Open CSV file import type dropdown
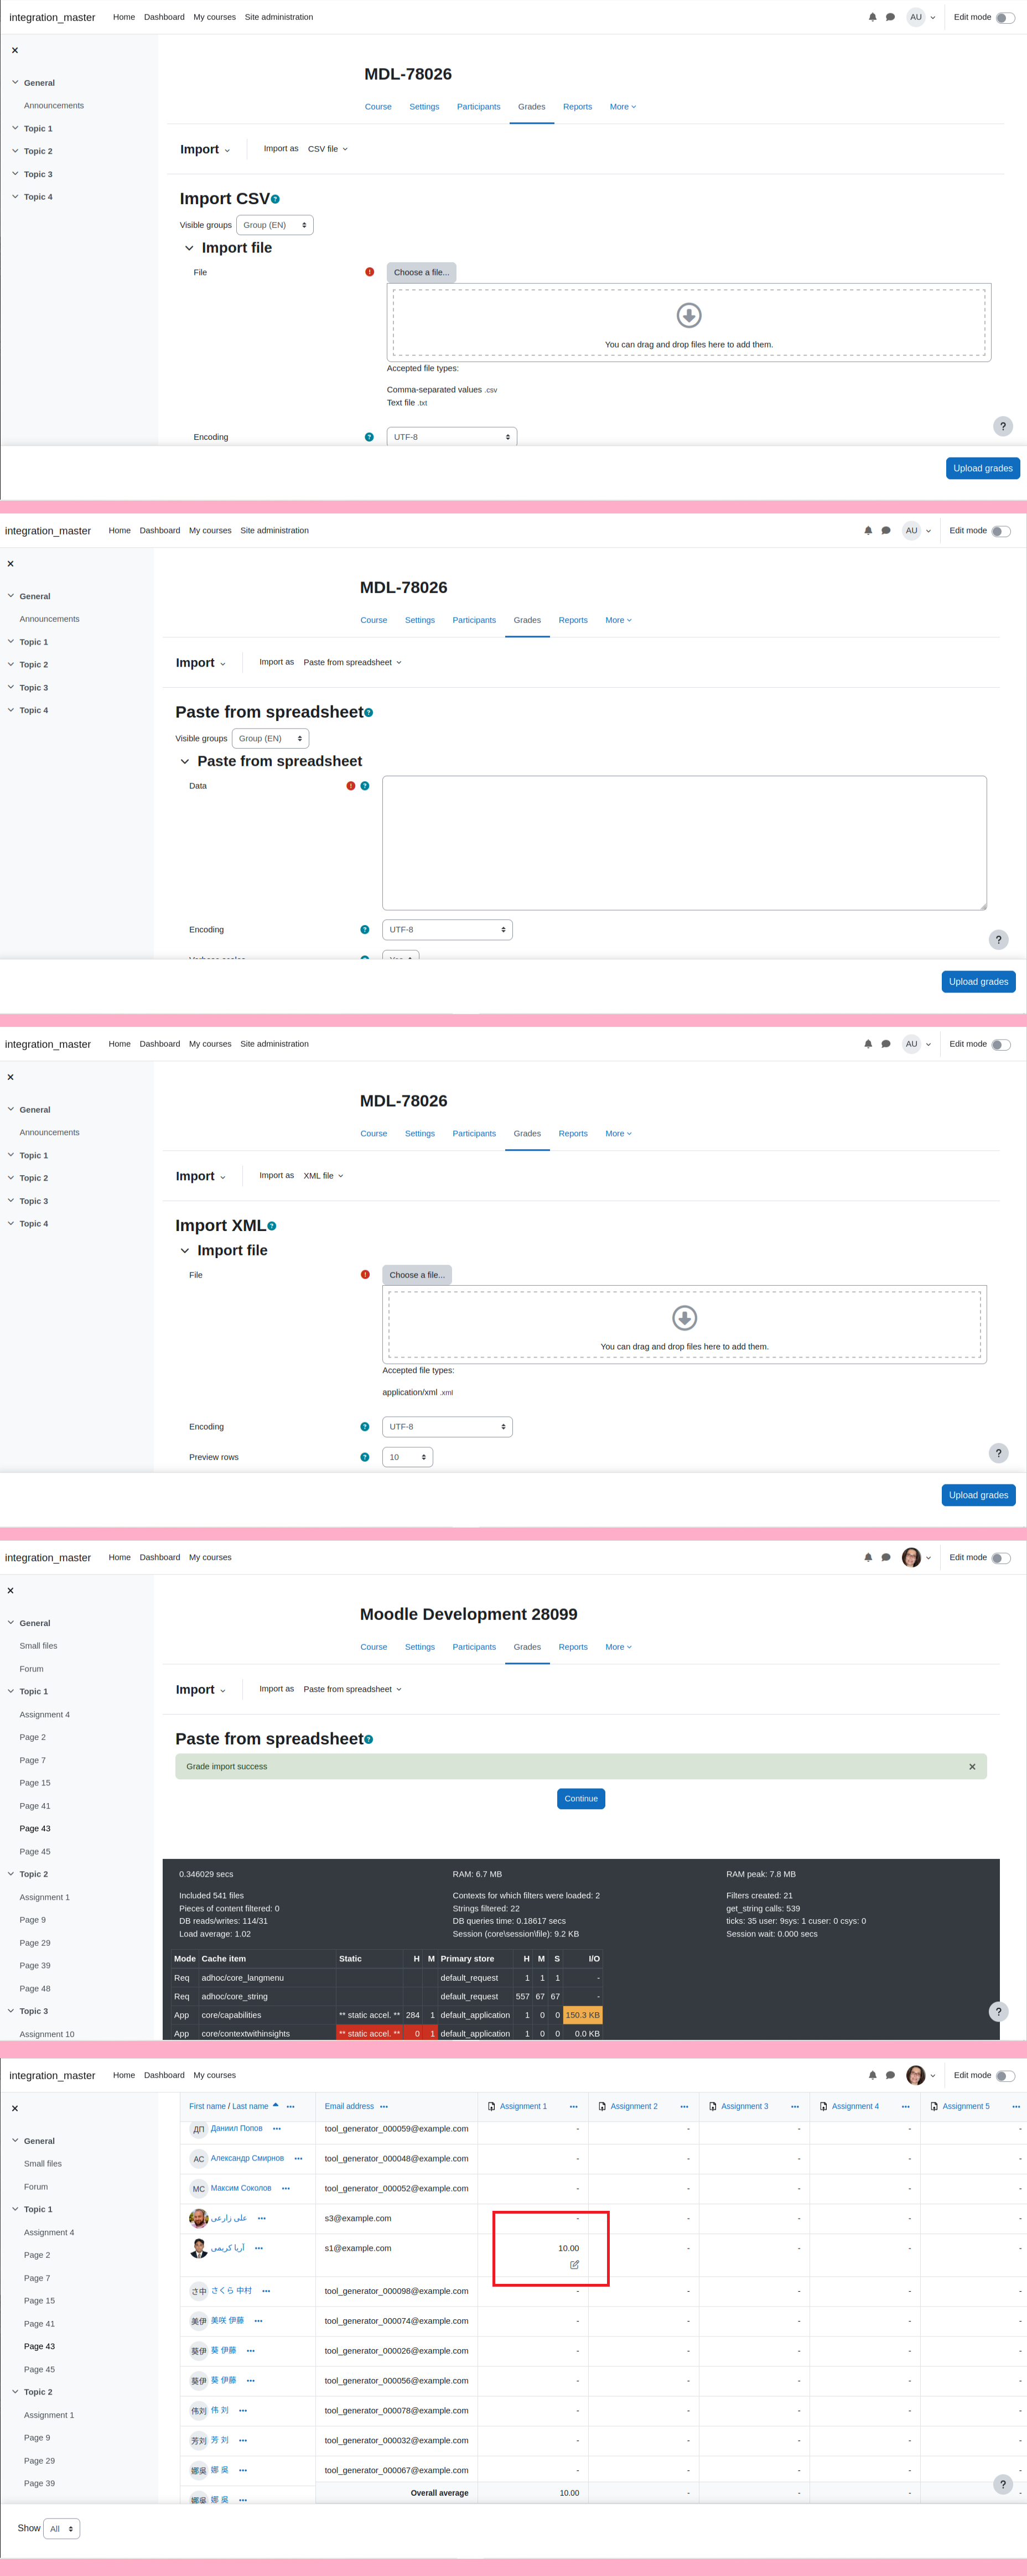This screenshot has height=2576, width=1027. click(327, 149)
